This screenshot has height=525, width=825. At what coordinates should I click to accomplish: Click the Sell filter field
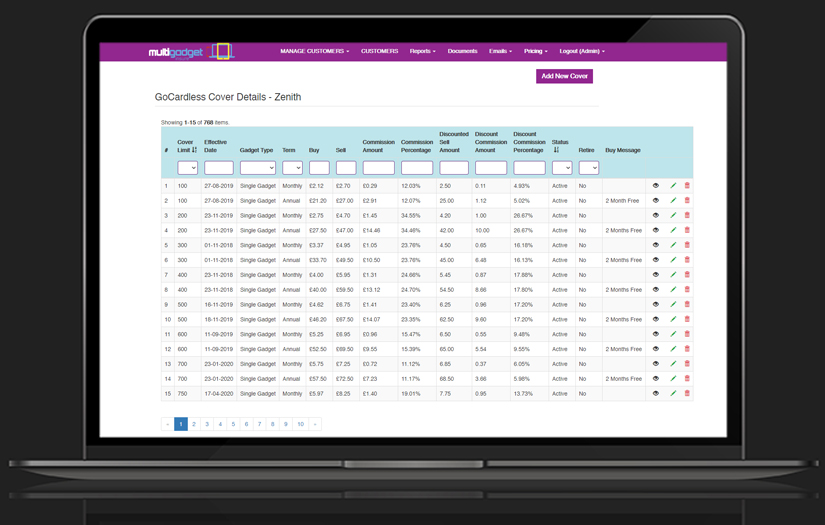point(346,168)
